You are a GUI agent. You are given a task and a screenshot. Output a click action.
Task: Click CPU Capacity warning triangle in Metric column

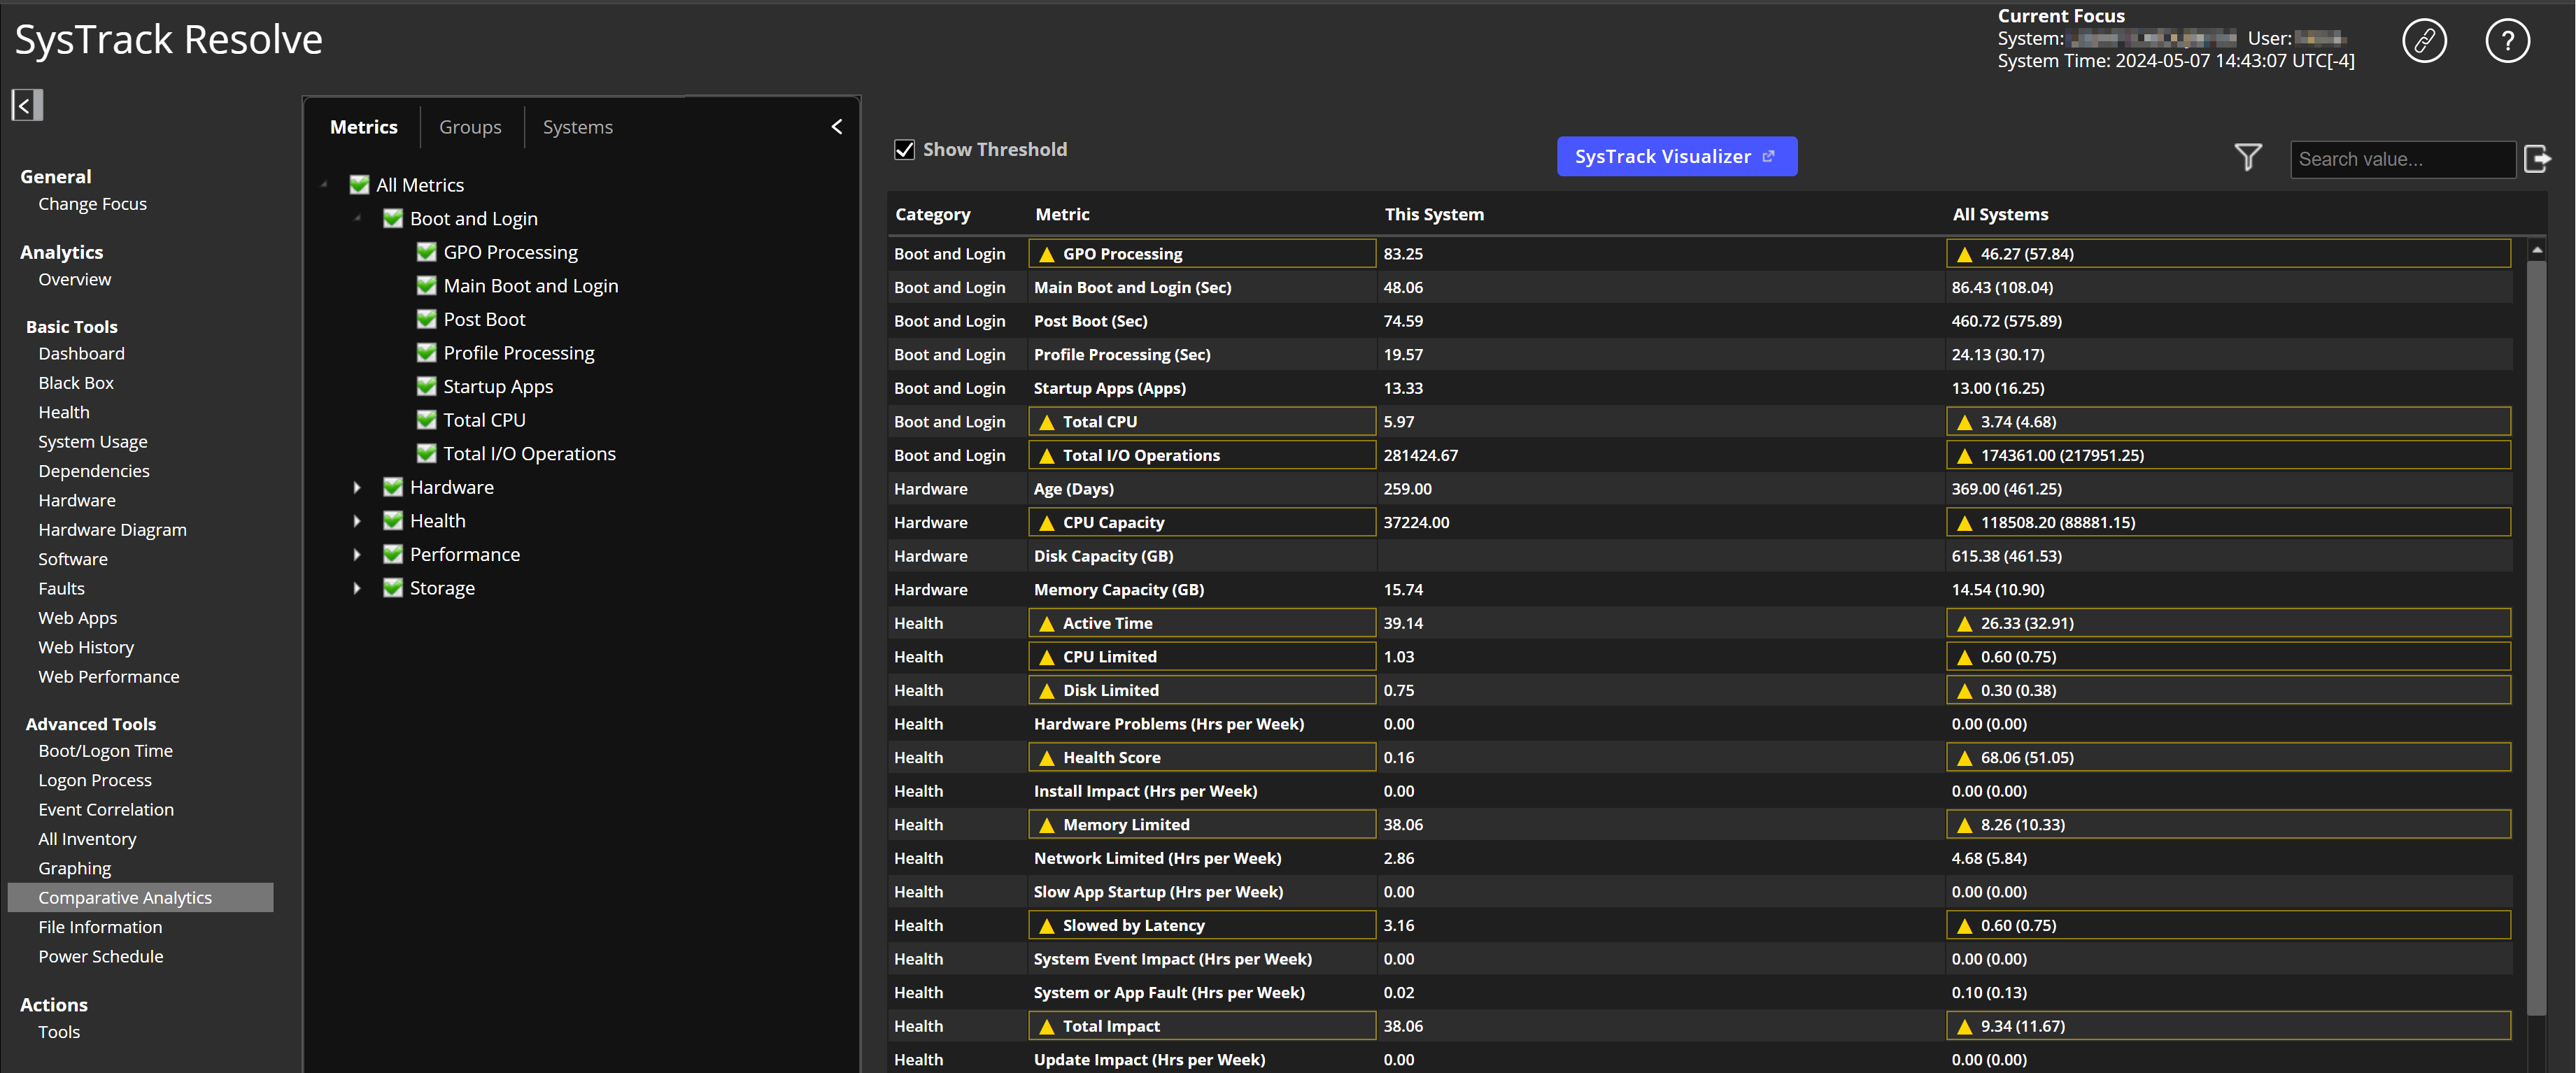(x=1047, y=523)
